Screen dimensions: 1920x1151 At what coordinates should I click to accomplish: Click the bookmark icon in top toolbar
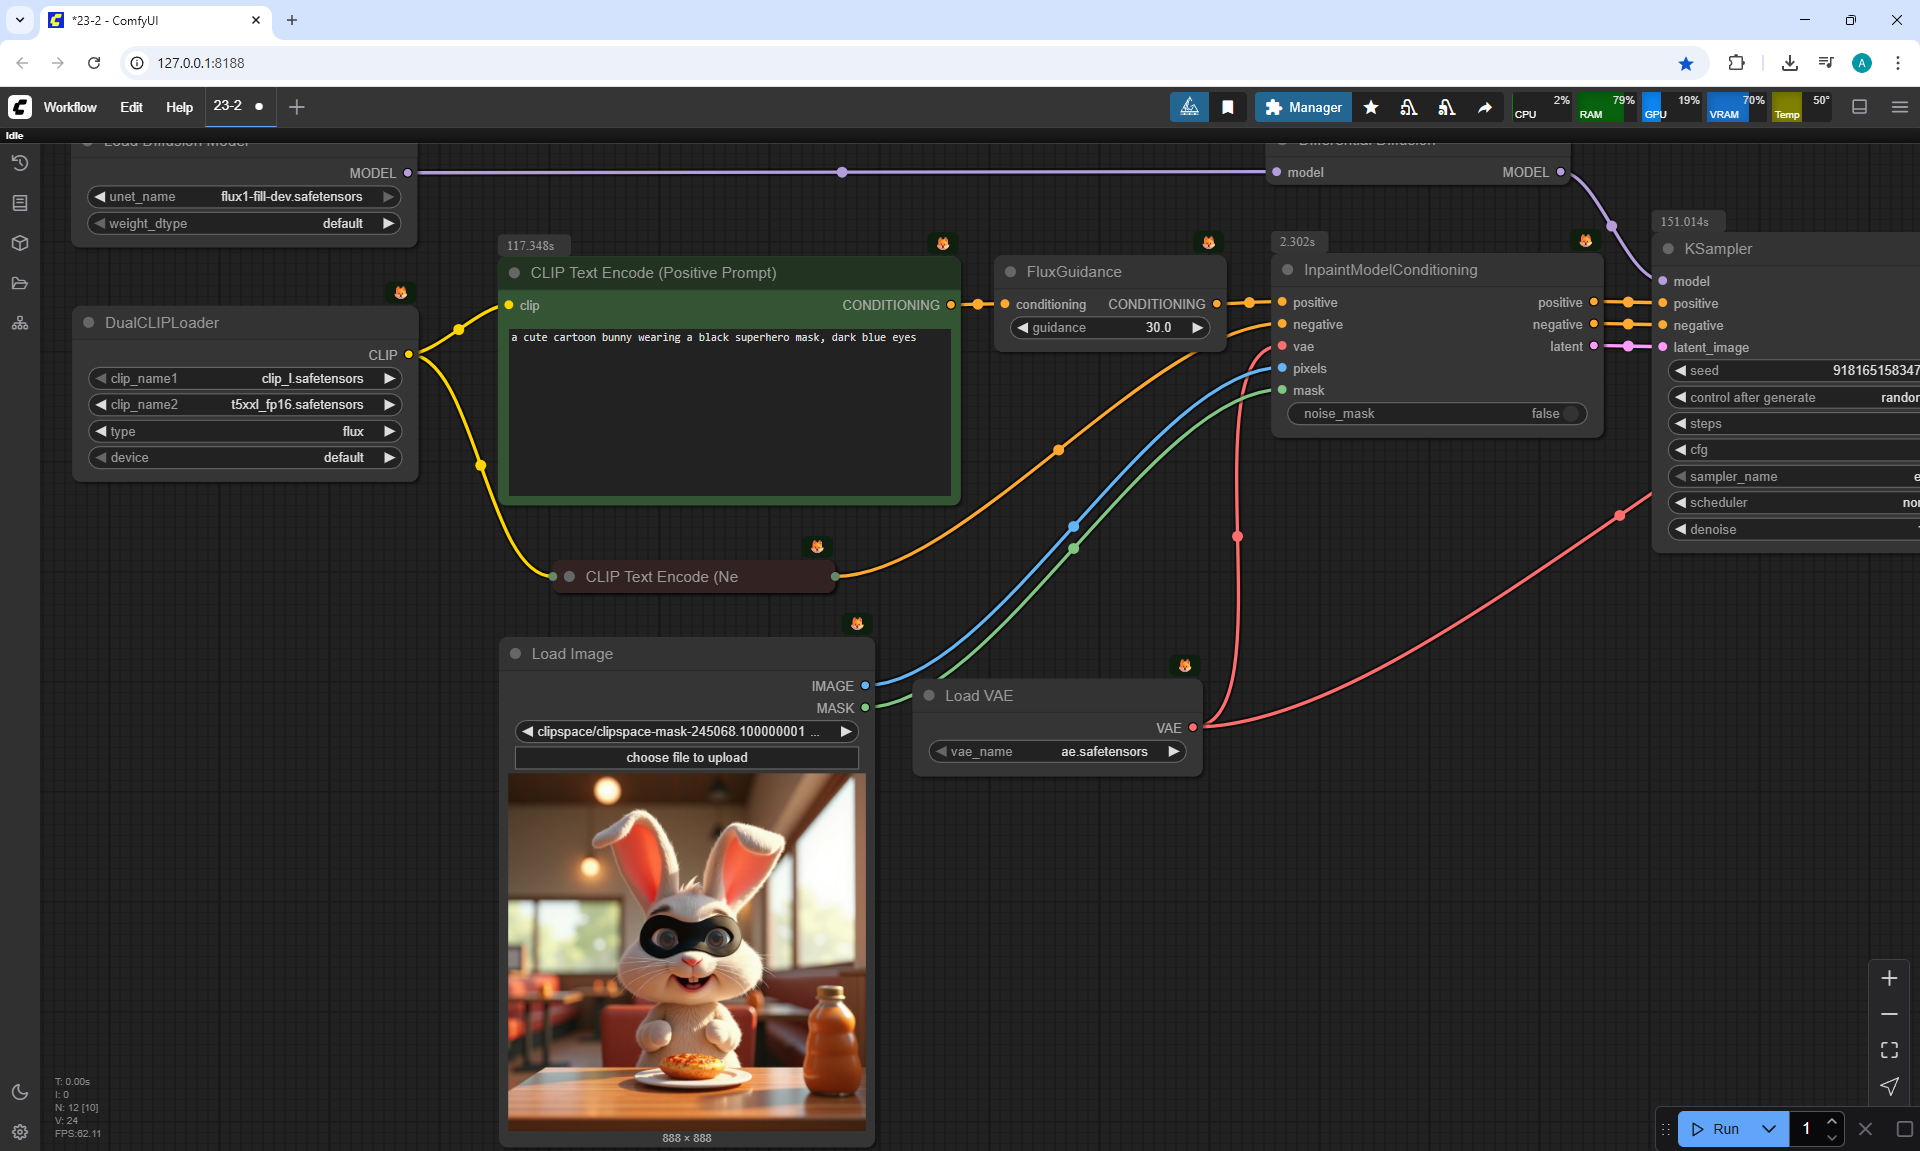(1228, 107)
